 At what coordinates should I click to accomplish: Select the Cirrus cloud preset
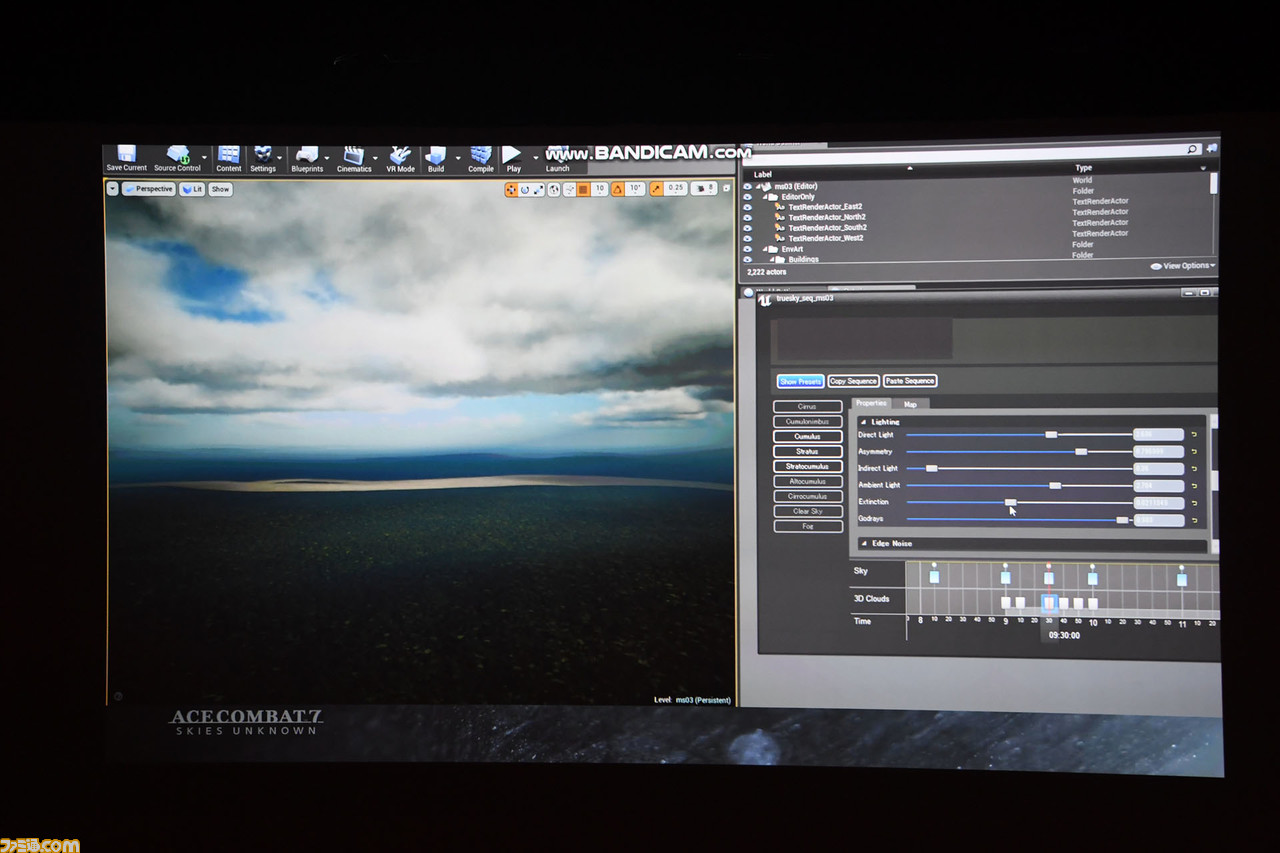click(807, 407)
